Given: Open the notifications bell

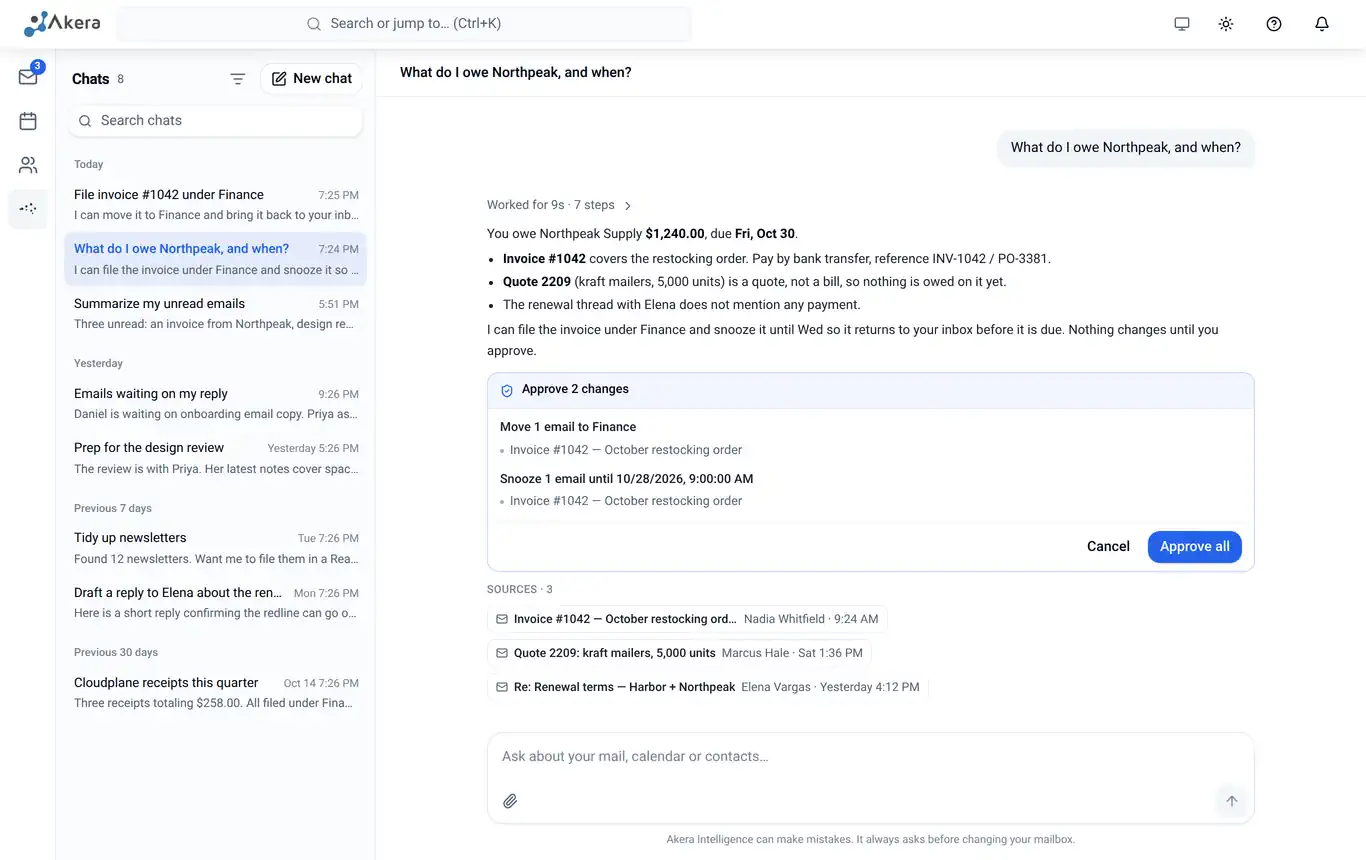Looking at the screenshot, I should pos(1322,24).
